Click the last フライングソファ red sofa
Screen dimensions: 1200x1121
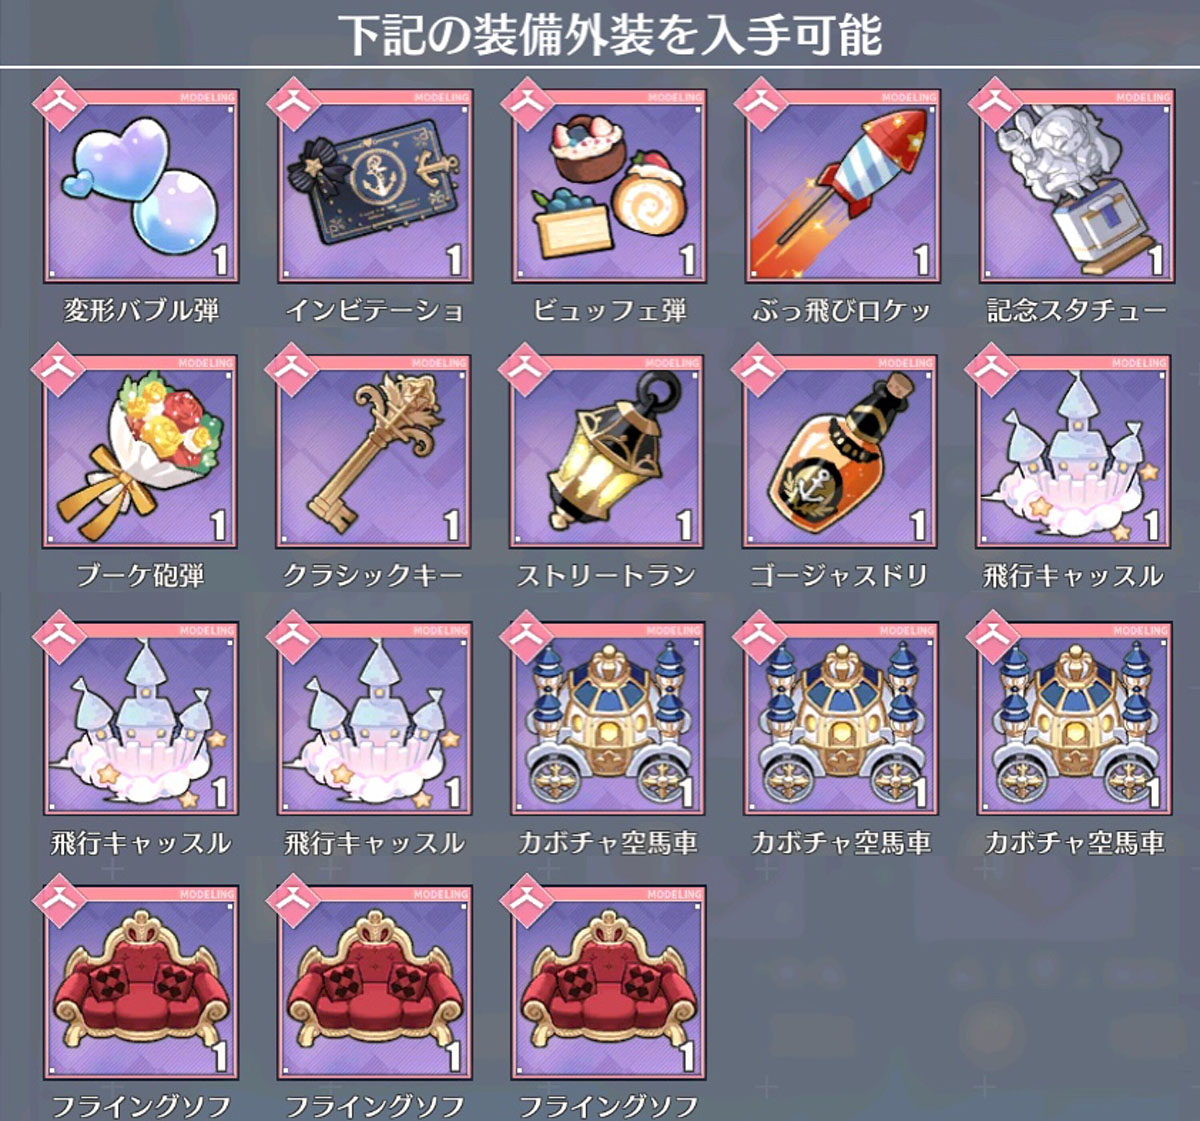pos(608,983)
